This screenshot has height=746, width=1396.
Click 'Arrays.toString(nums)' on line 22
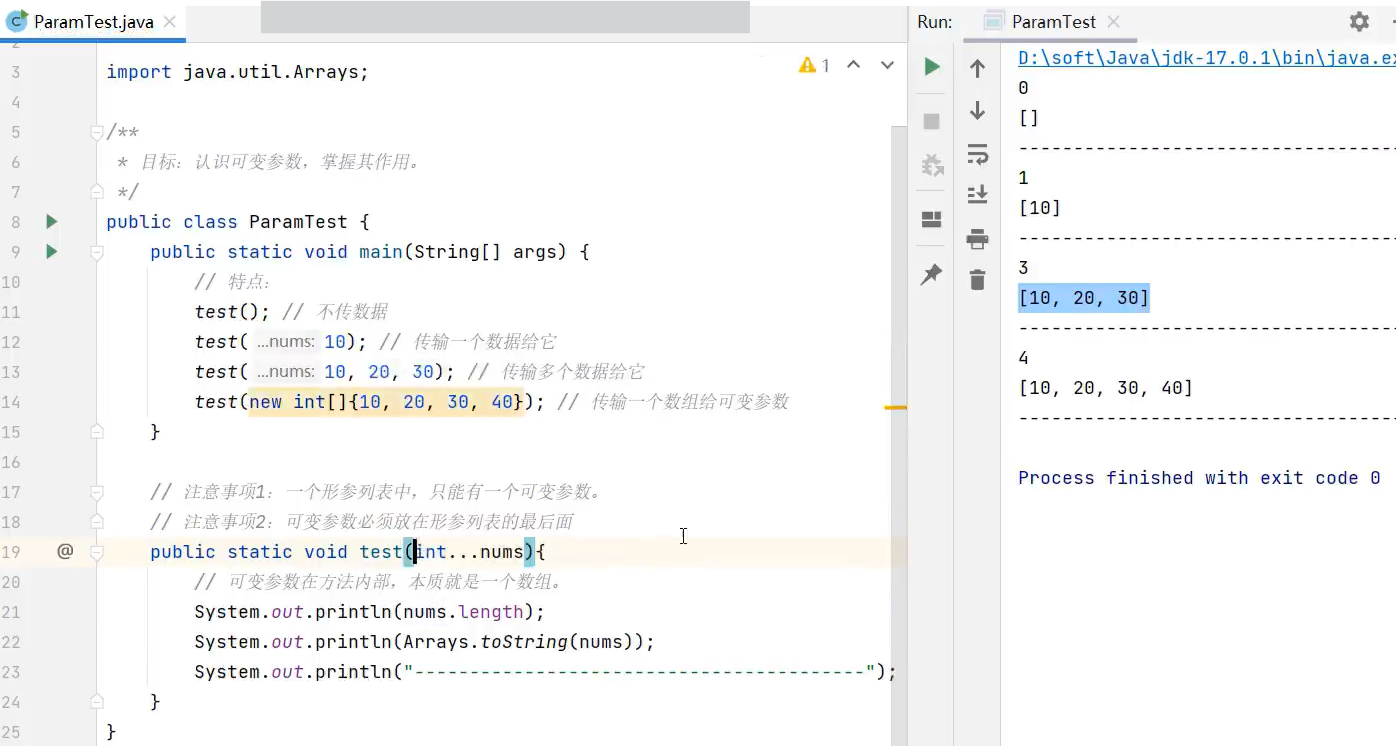[x=518, y=642]
